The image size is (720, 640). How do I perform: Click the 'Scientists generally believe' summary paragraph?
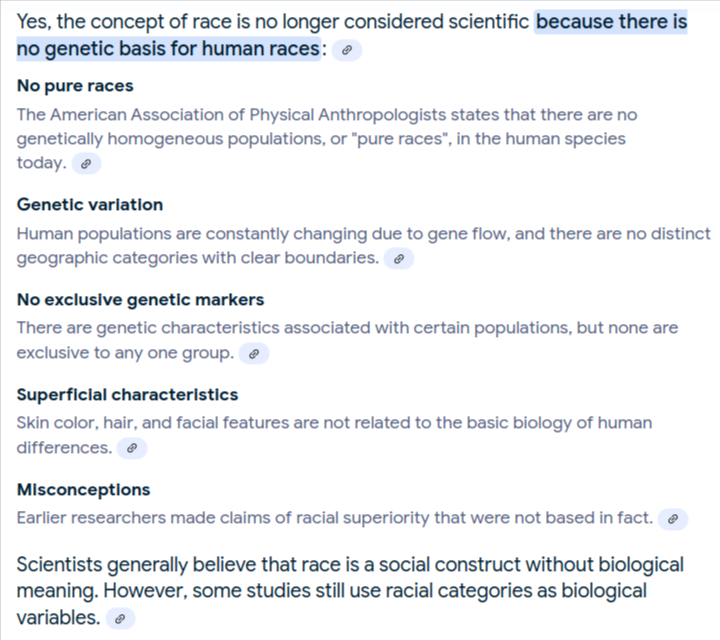click(350, 591)
